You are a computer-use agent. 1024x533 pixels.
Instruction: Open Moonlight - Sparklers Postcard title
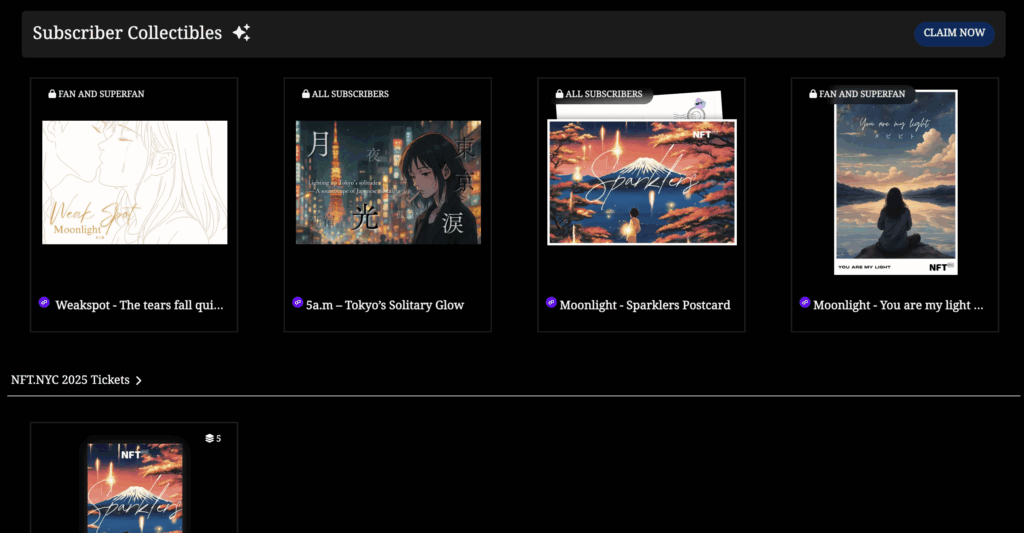tap(645, 305)
